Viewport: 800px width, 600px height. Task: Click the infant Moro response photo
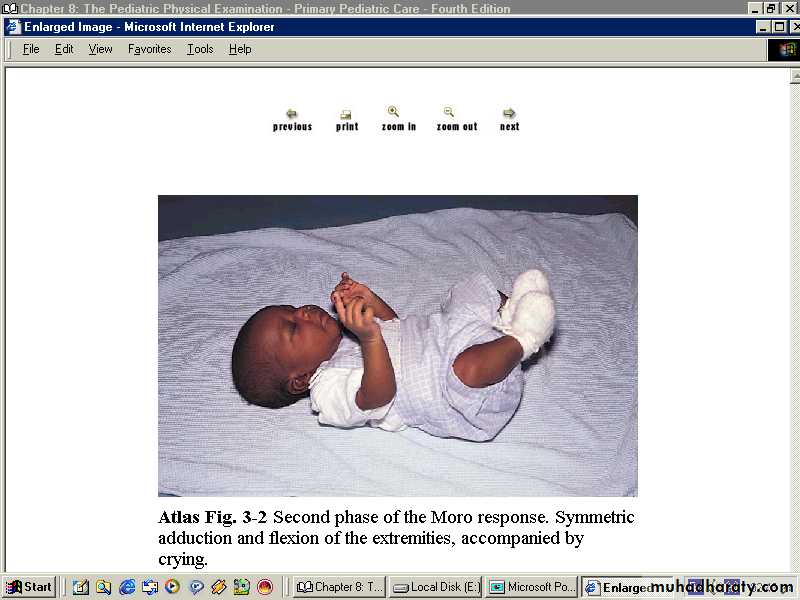(x=397, y=345)
